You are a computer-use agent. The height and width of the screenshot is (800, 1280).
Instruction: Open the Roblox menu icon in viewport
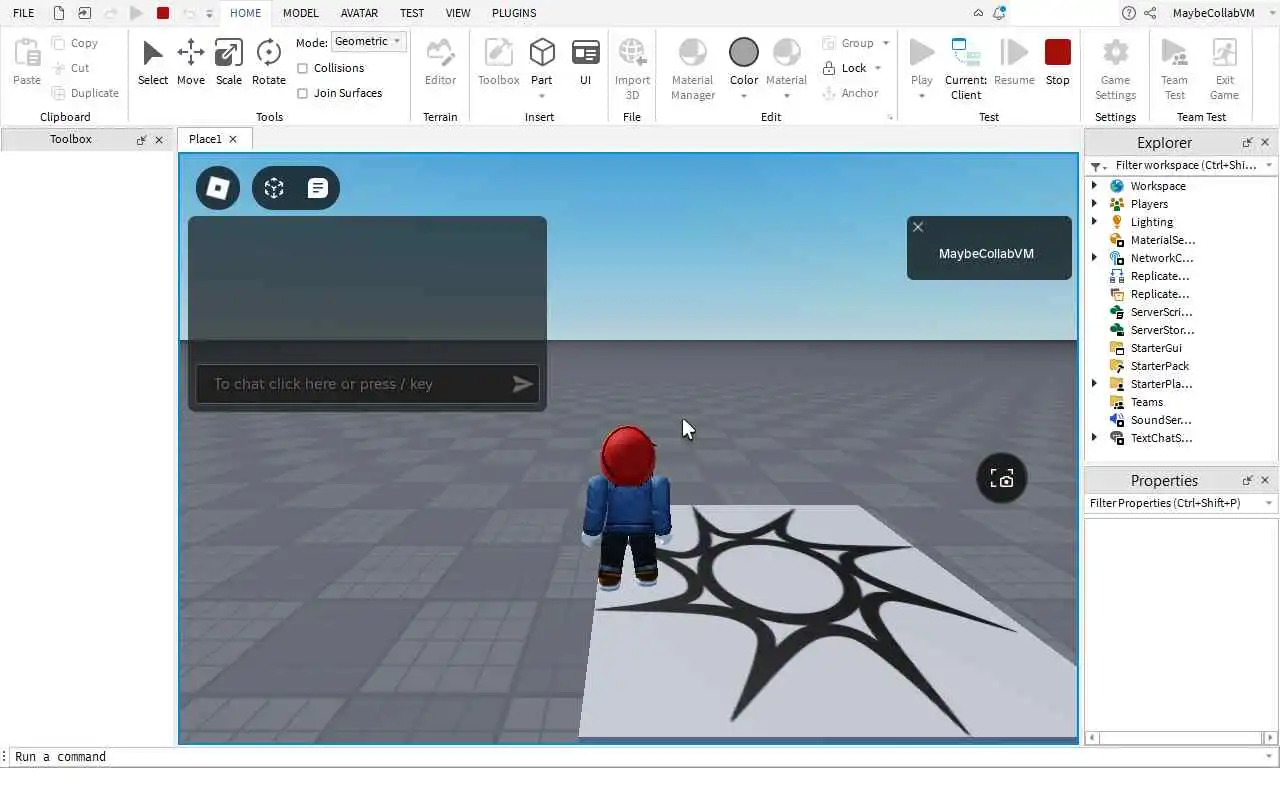tap(217, 188)
